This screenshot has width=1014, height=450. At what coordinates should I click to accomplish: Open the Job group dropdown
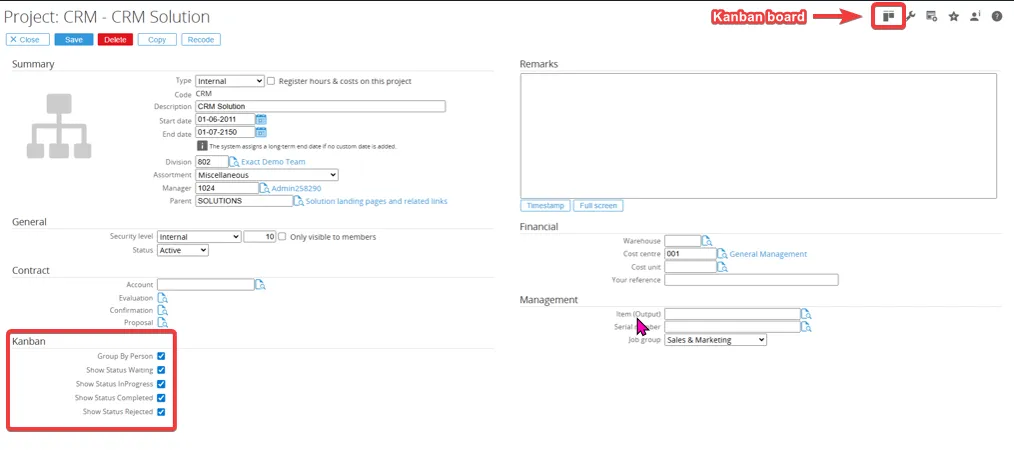pyautogui.click(x=715, y=340)
